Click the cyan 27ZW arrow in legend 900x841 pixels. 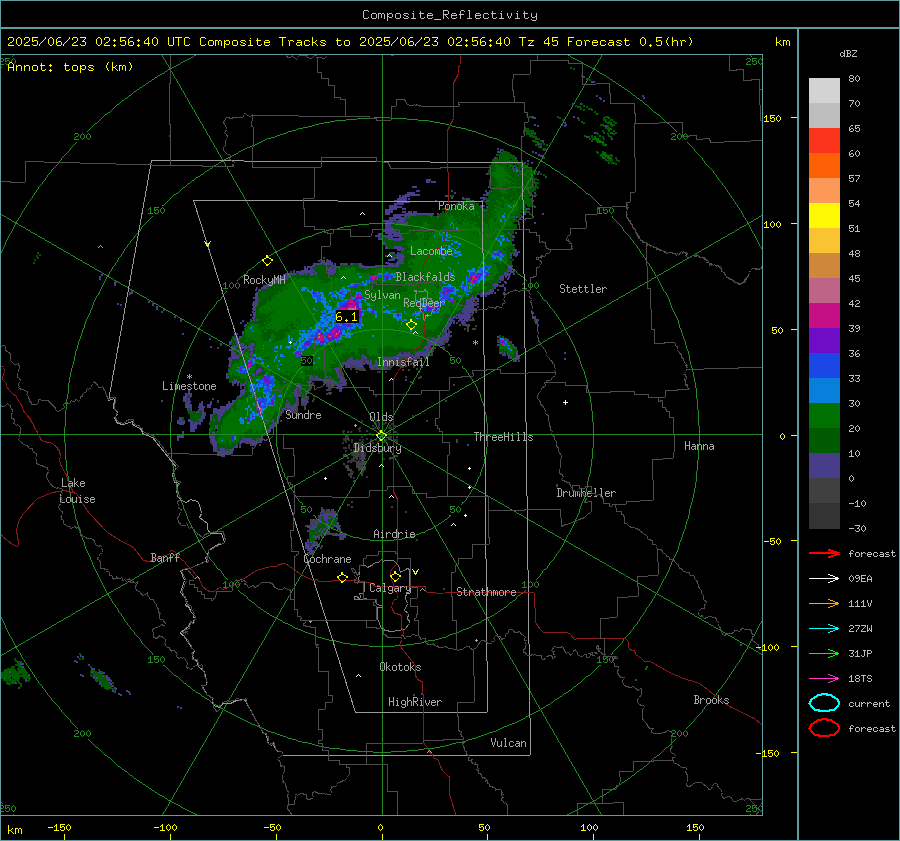824,629
